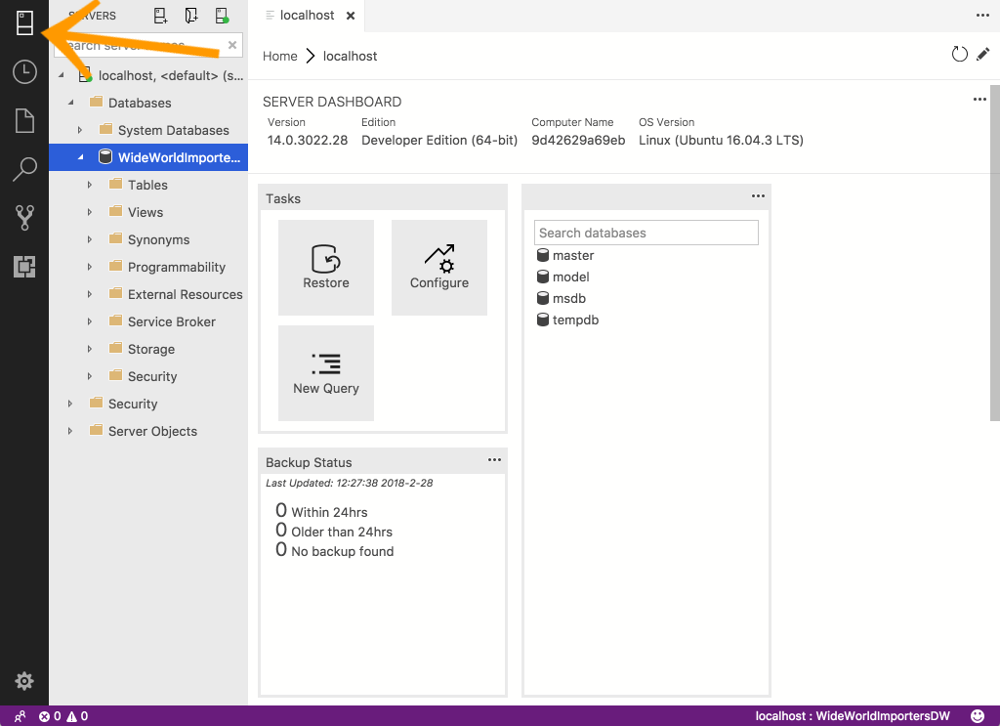Viewport: 1000px width, 726px height.
Task: Expand System Databases folder
Action: coord(80,130)
